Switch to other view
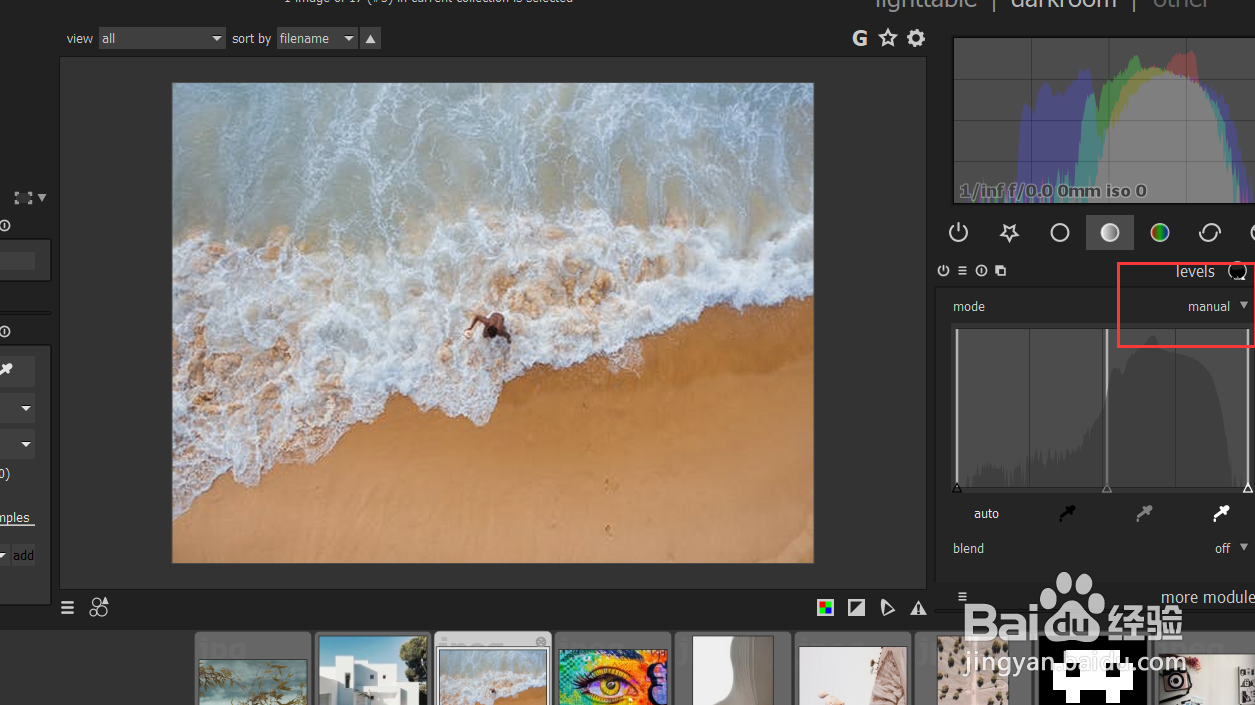Screen dimensions: 1255x705 pos(1180,3)
